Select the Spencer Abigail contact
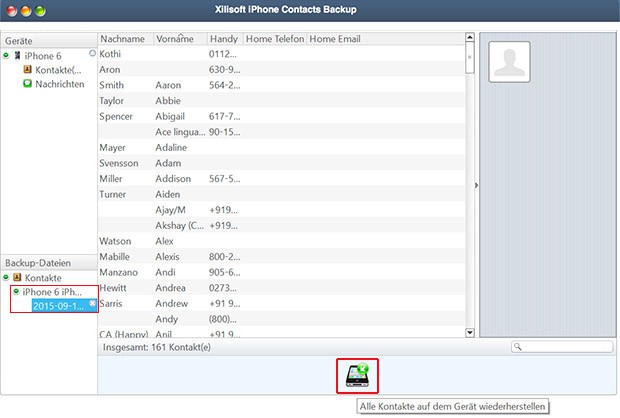The width and height of the screenshot is (620, 418). (282, 116)
